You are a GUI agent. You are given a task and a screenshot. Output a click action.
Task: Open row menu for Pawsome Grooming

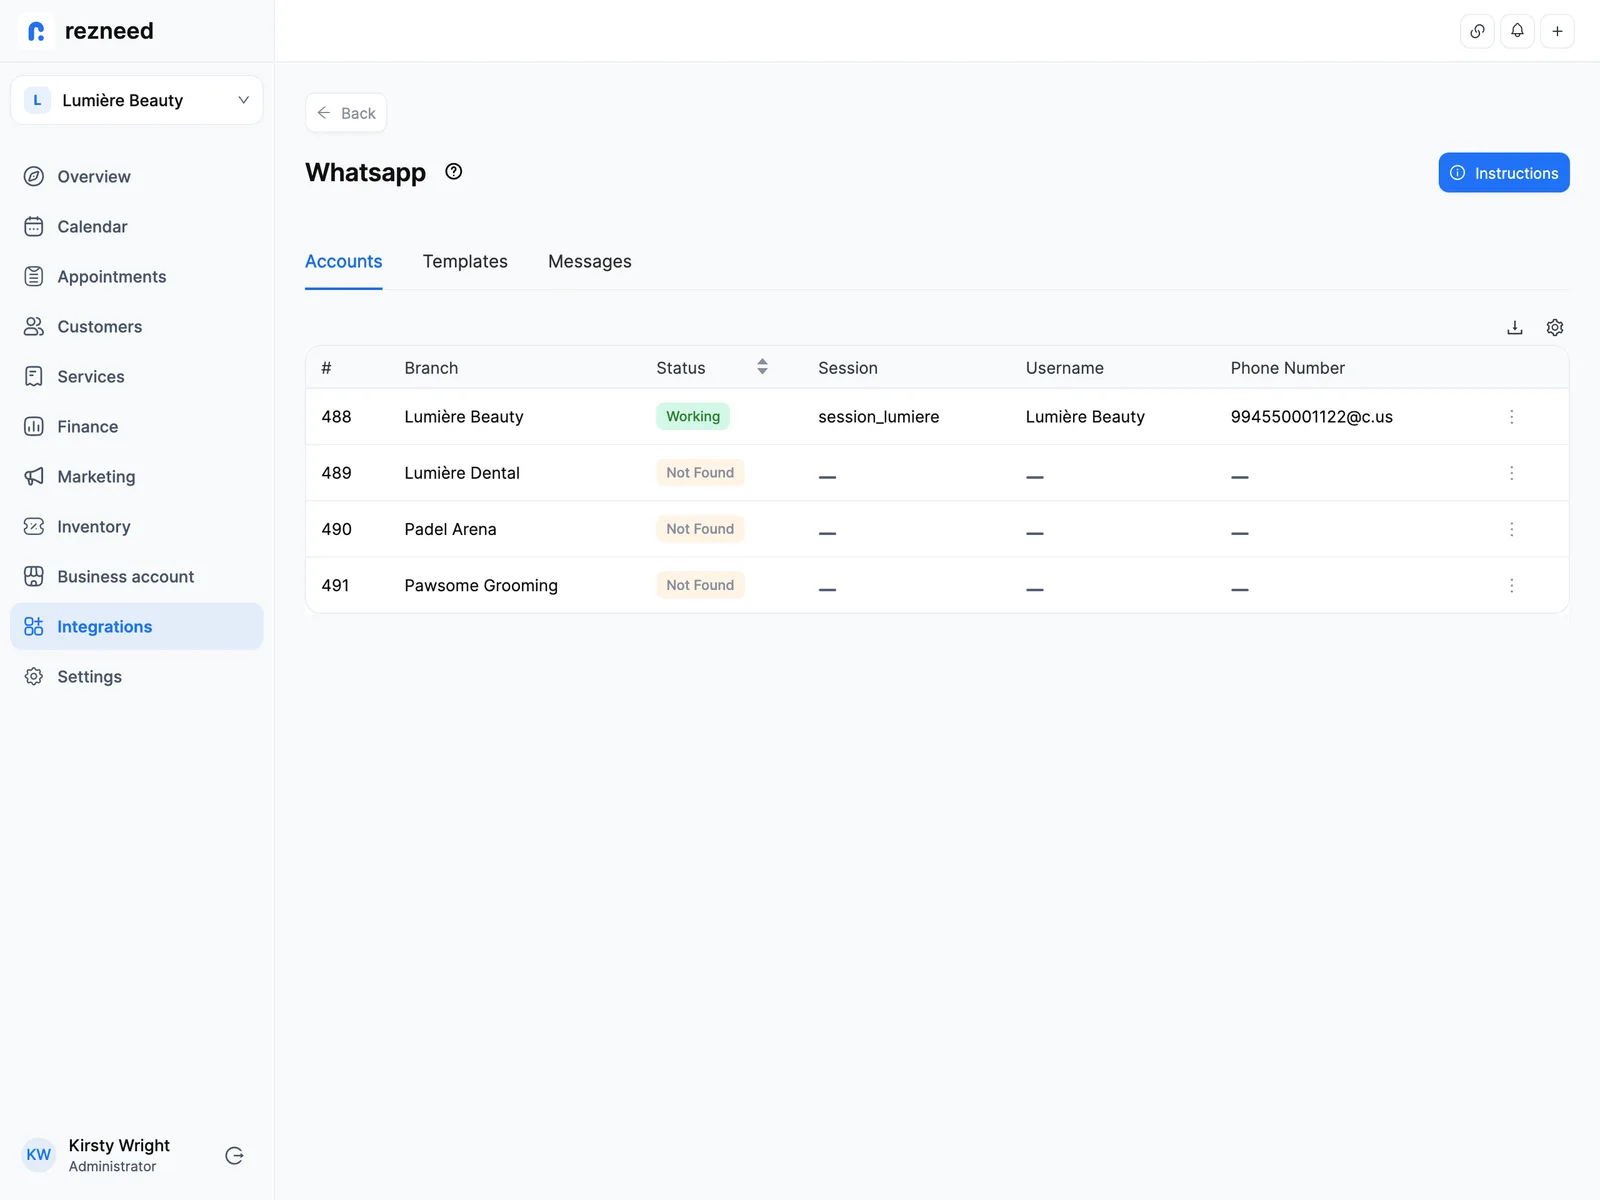coord(1511,585)
